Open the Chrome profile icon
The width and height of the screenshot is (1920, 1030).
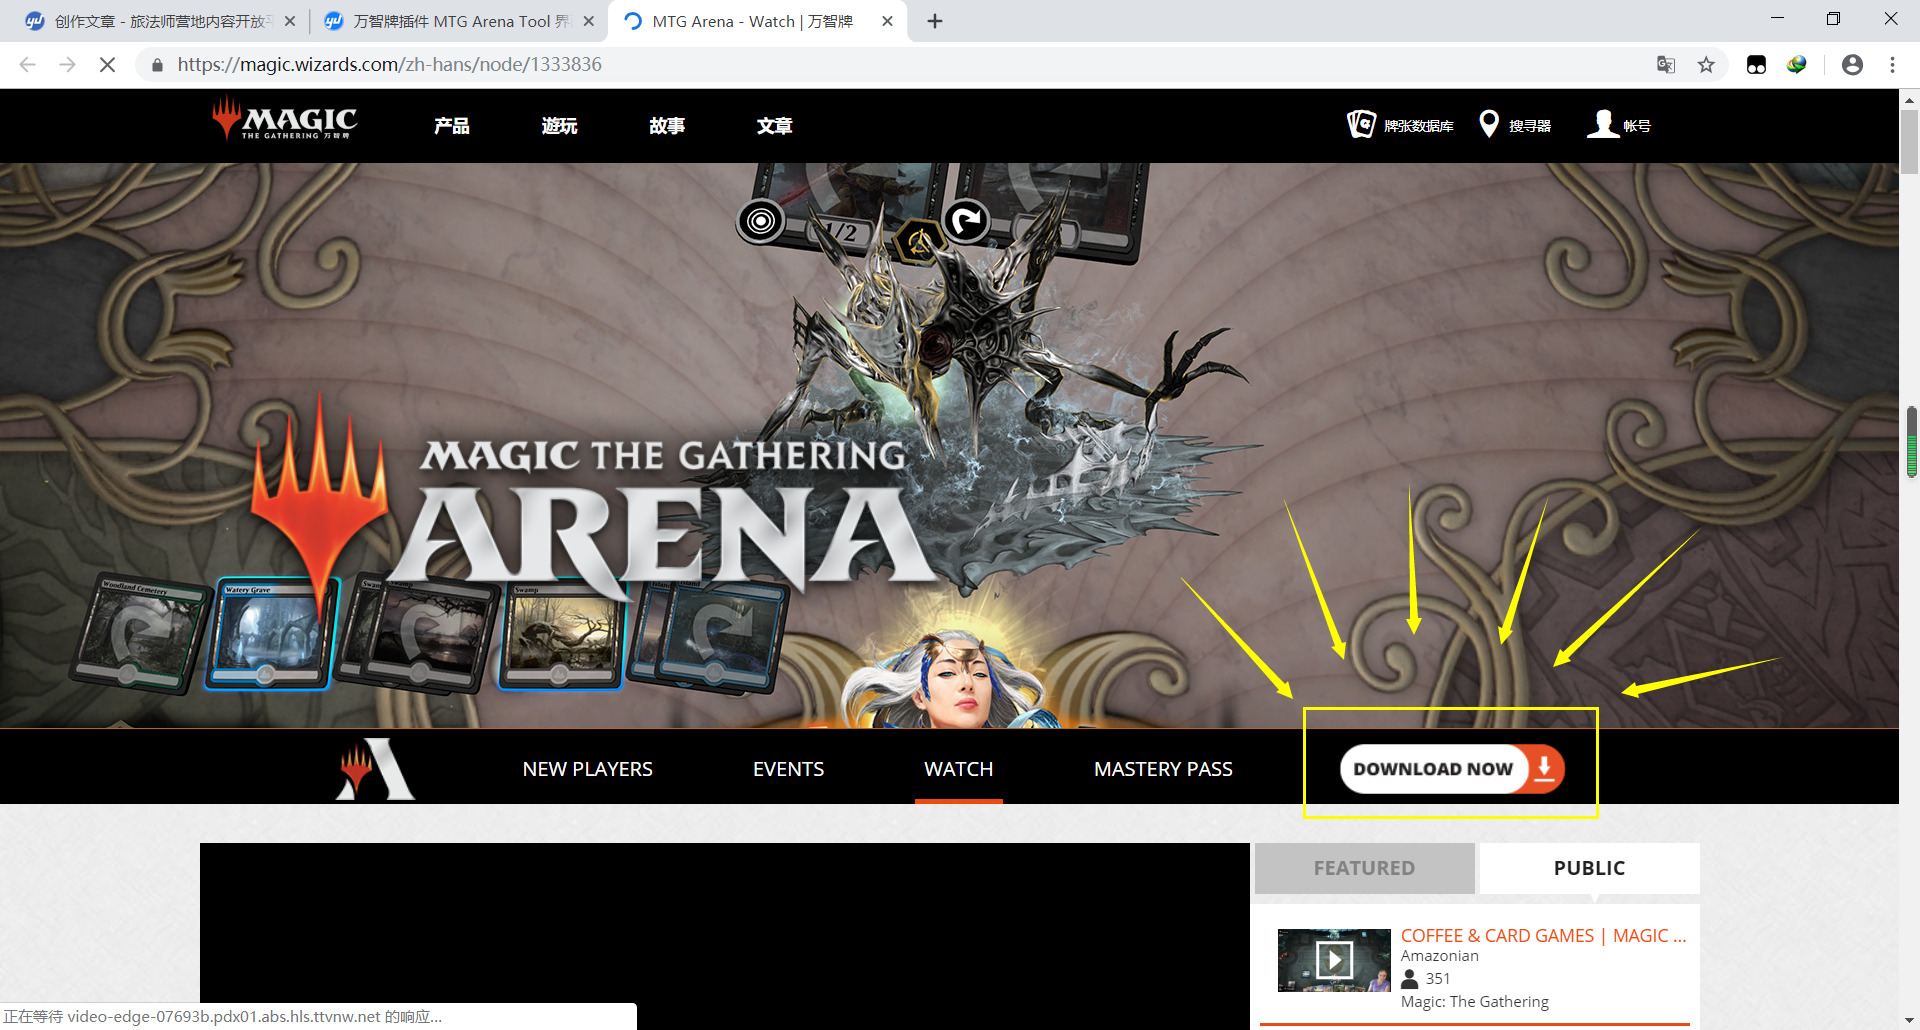(x=1852, y=64)
